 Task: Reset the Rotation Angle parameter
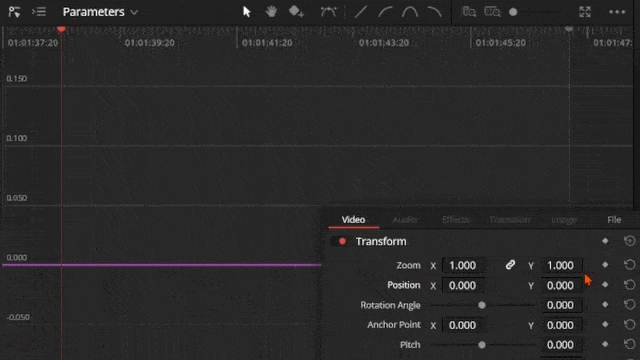click(x=630, y=304)
